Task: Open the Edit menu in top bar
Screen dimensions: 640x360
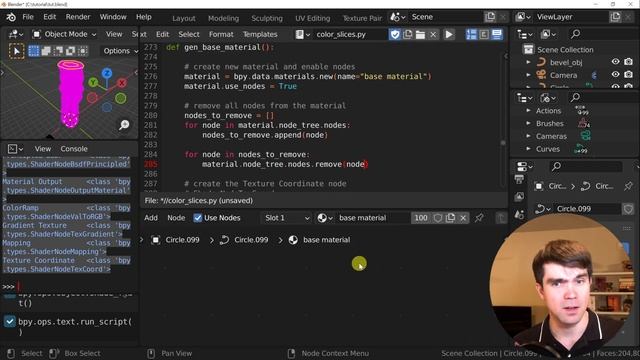Action: (x=49, y=17)
